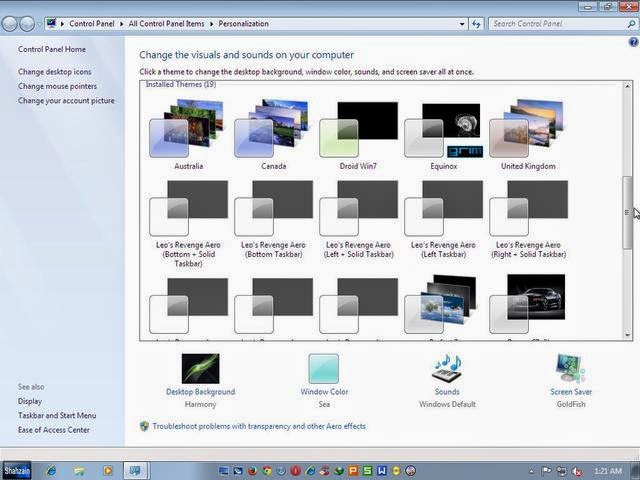Select the Australia theme
Screen dimensions: 640x480
pyautogui.click(x=188, y=134)
